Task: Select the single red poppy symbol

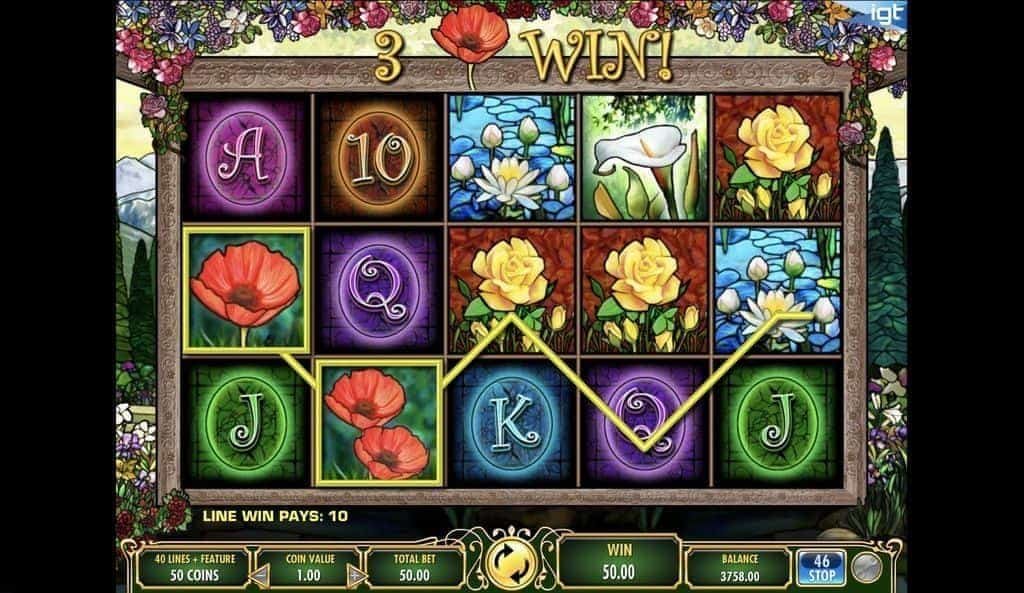Action: (x=246, y=290)
